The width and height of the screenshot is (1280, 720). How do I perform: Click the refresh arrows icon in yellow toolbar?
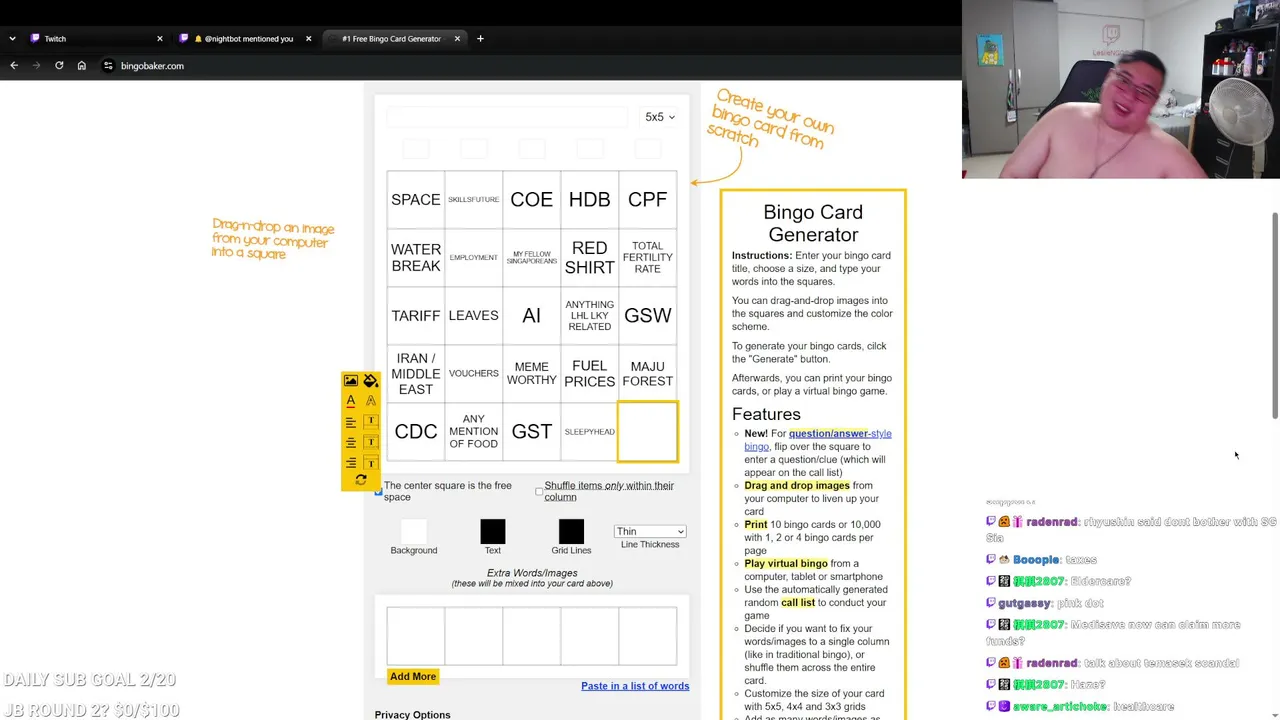(x=361, y=481)
